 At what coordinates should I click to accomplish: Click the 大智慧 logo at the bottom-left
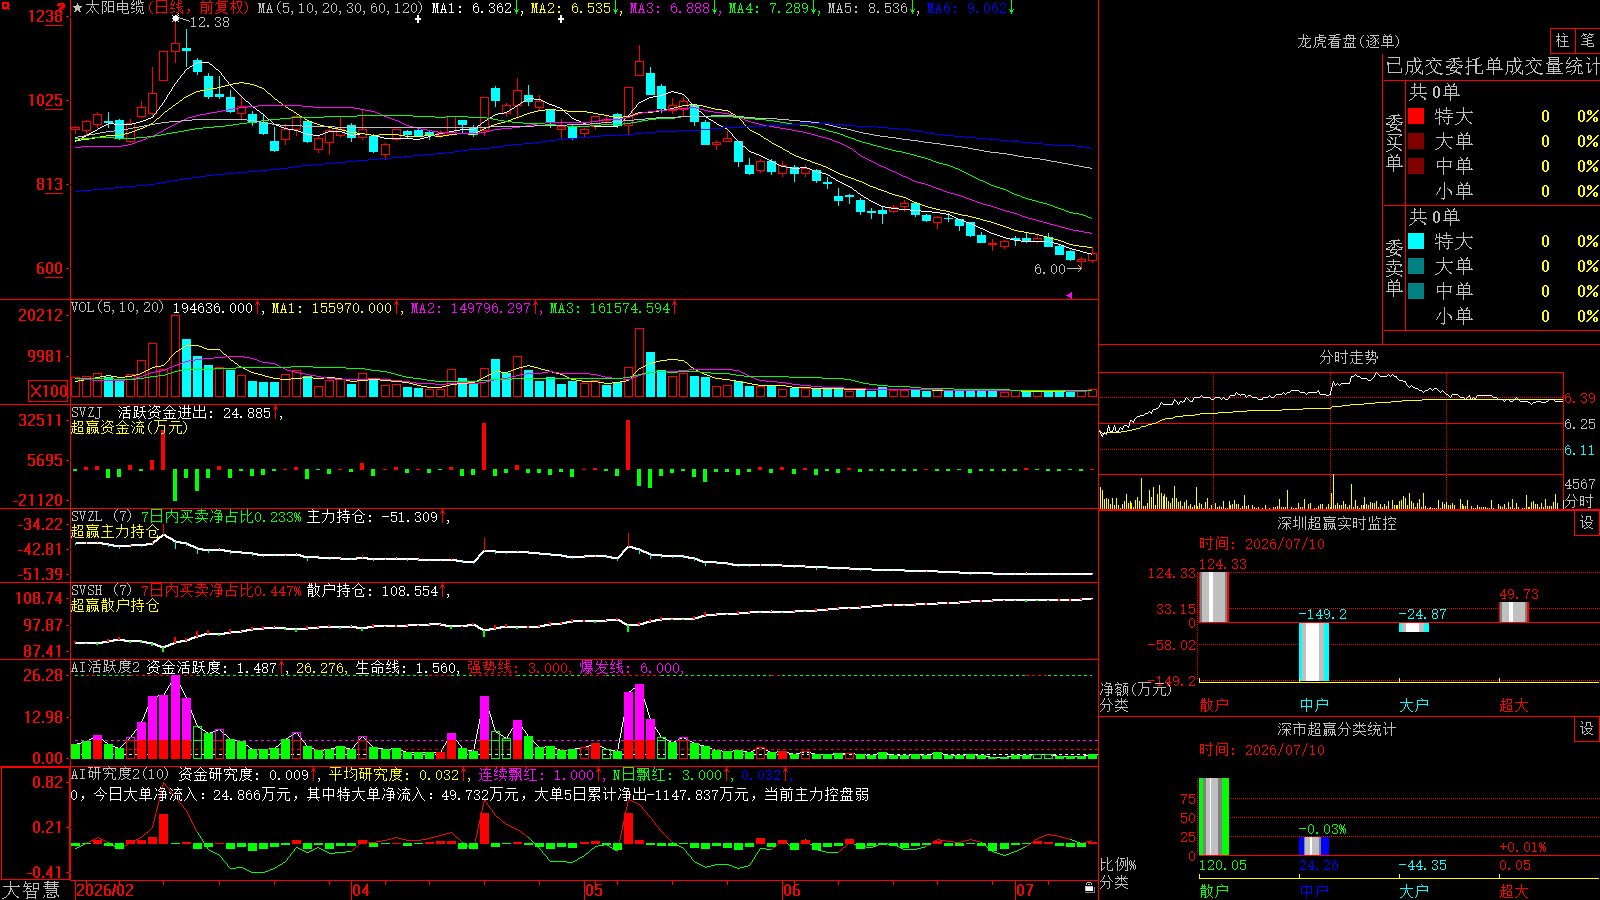(31, 890)
